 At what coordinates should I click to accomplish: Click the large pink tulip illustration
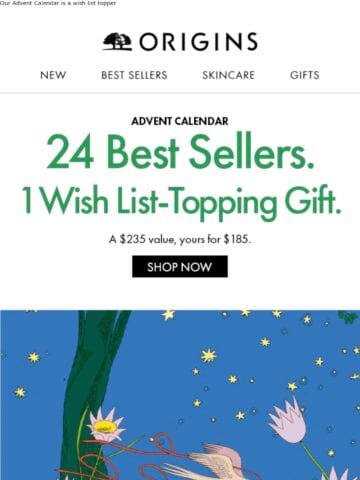tap(289, 421)
